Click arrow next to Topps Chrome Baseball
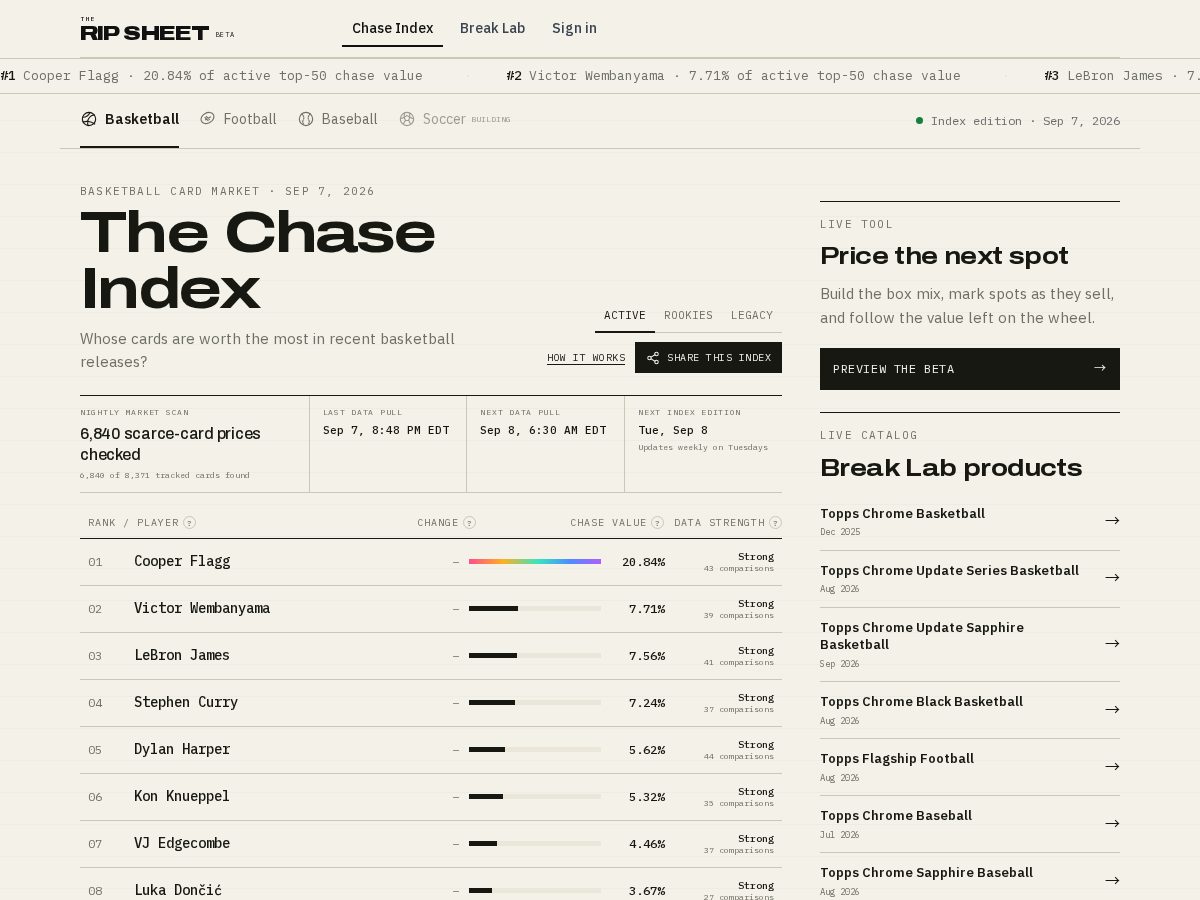The width and height of the screenshot is (1200, 900). 1112,824
